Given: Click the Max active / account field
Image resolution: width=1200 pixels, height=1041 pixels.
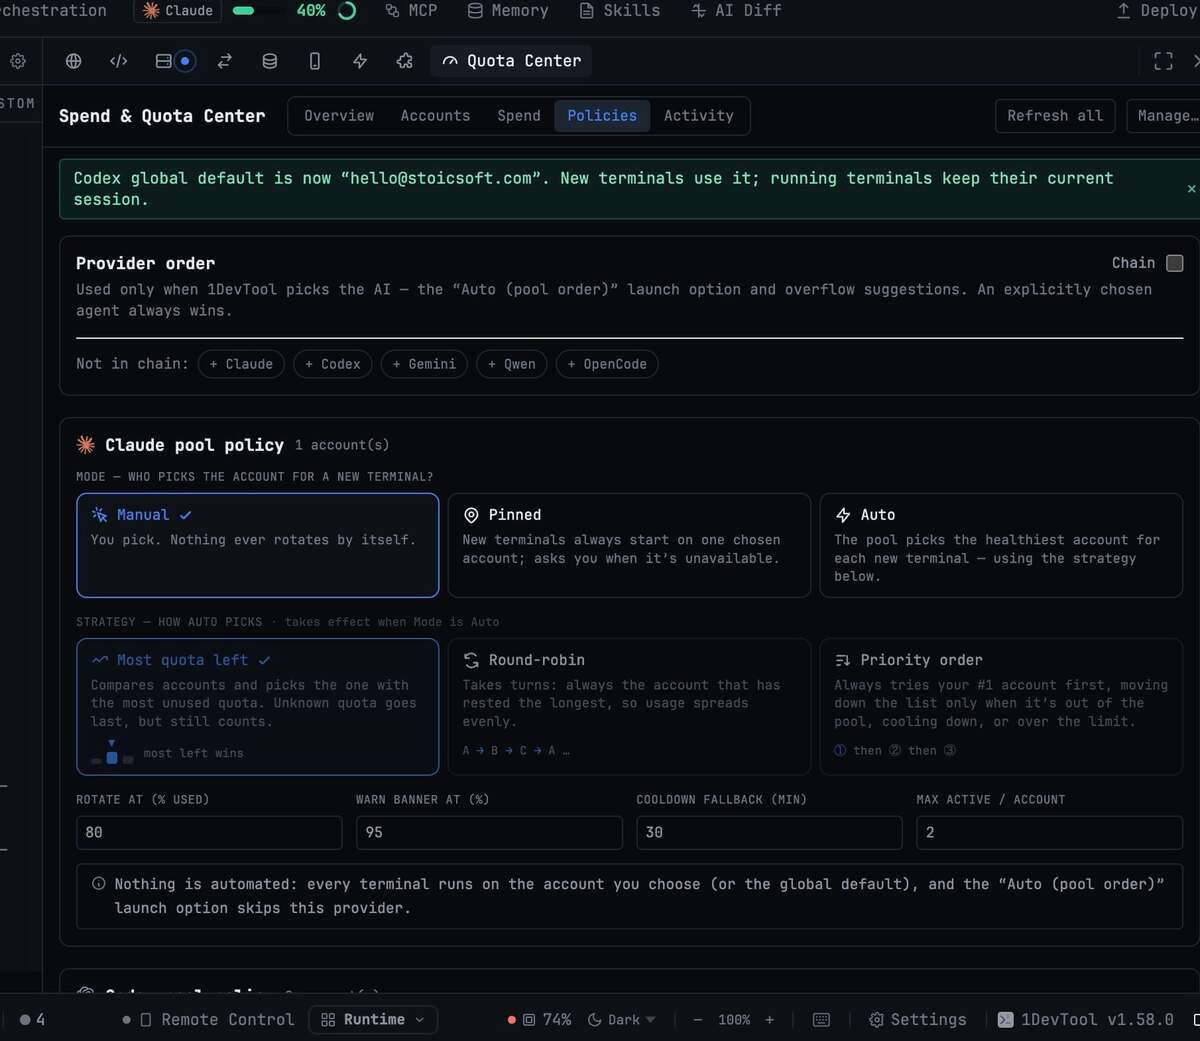Looking at the screenshot, I should [1049, 833].
